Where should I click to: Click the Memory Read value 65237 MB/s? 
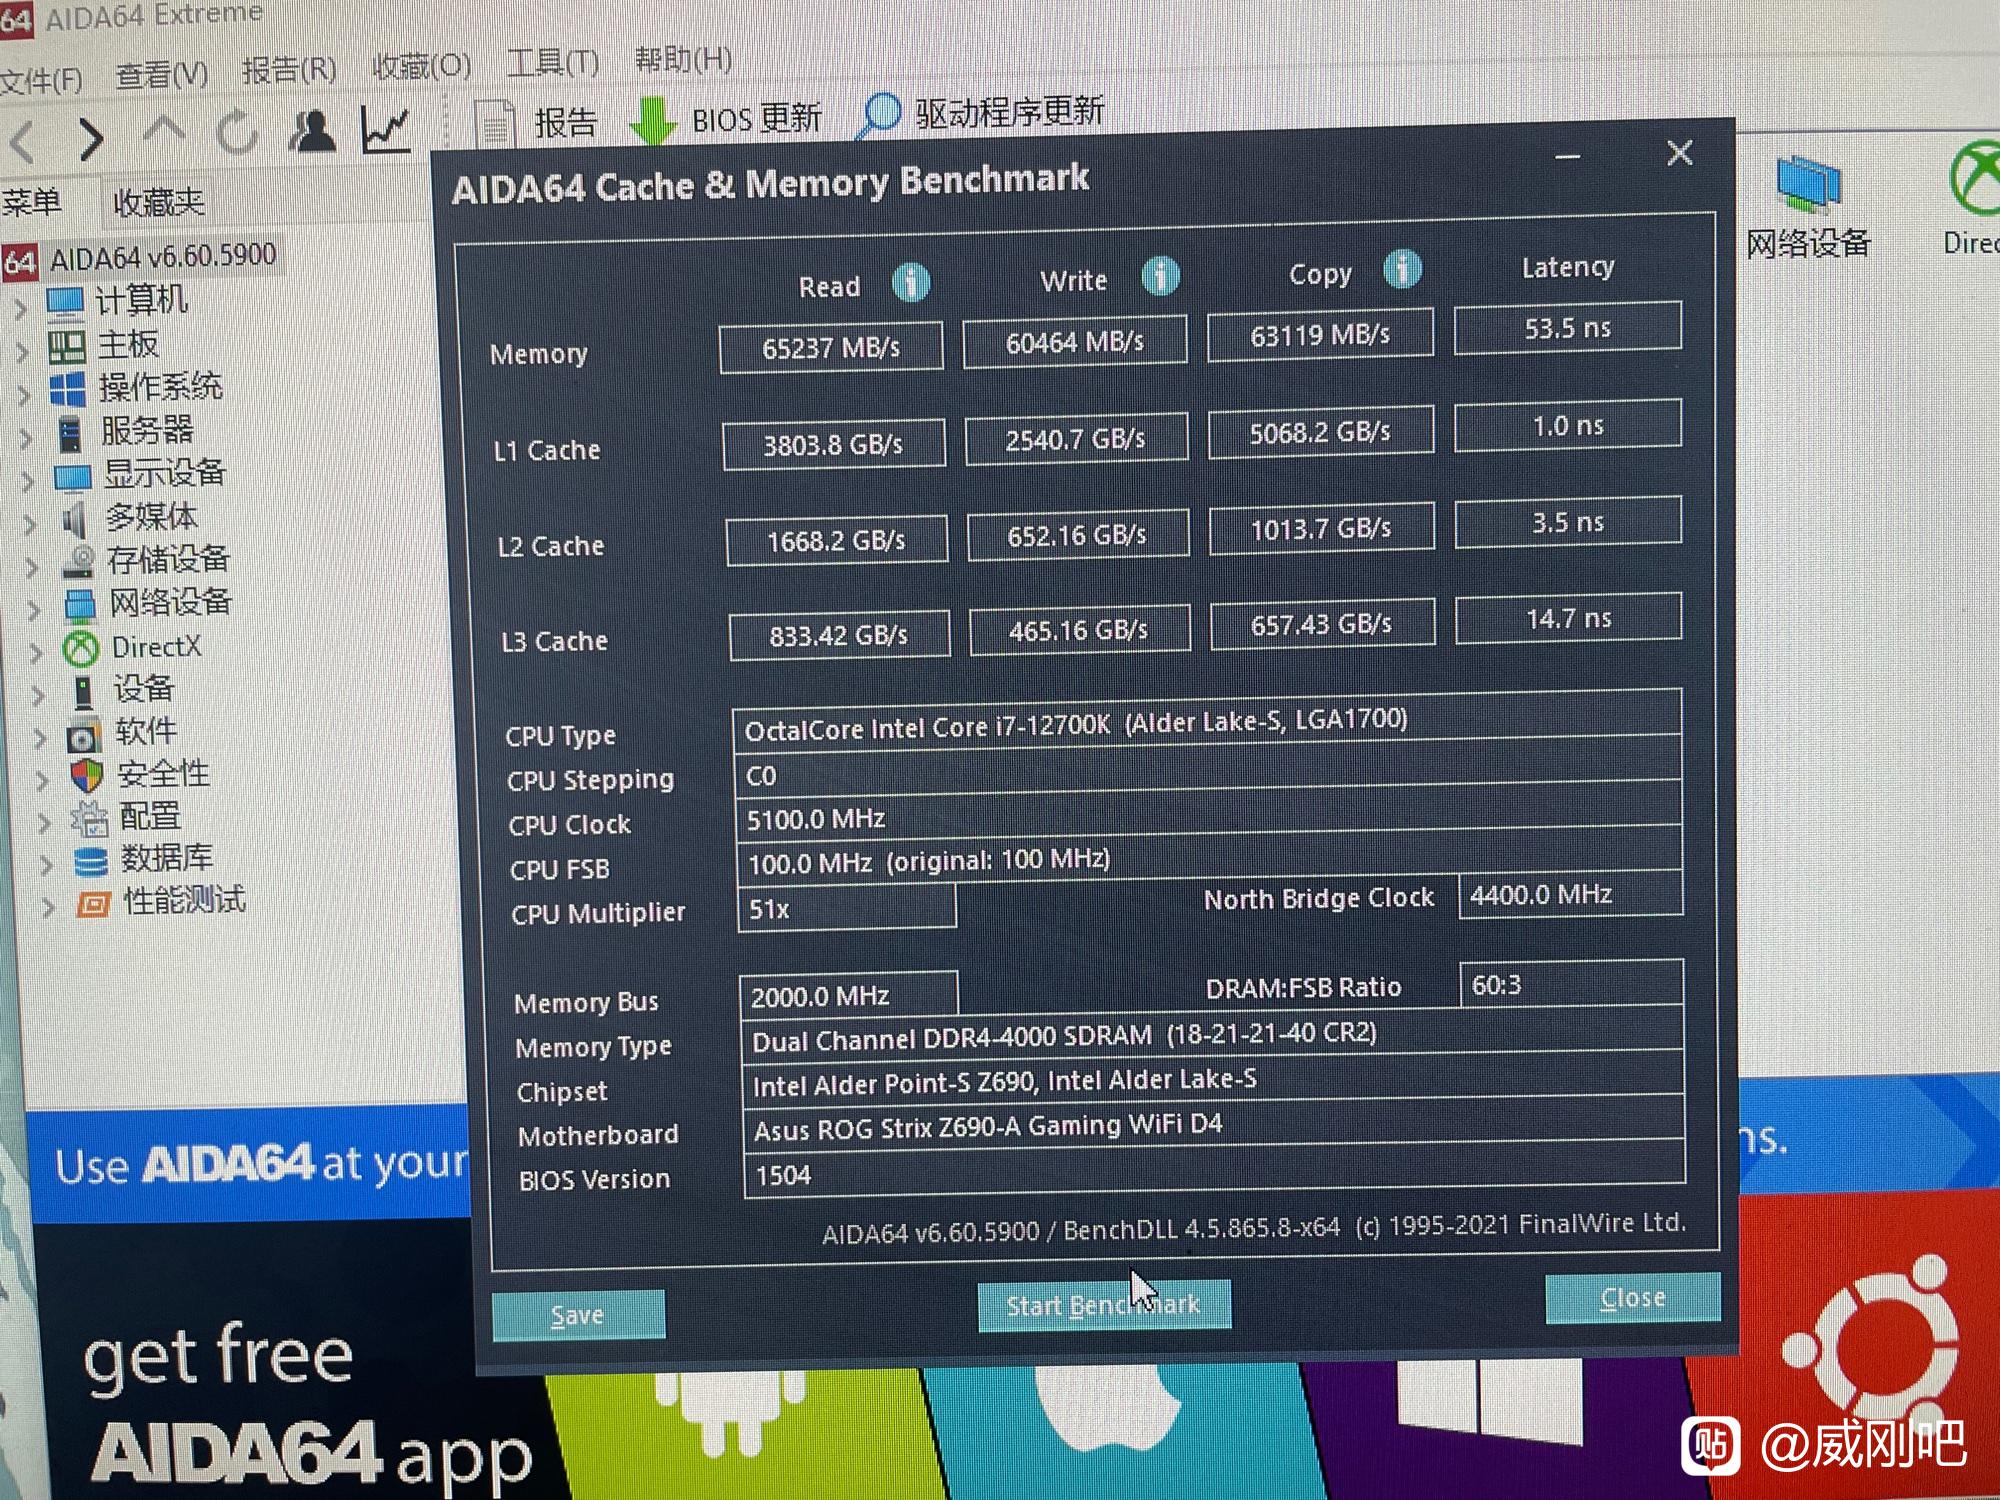[831, 348]
